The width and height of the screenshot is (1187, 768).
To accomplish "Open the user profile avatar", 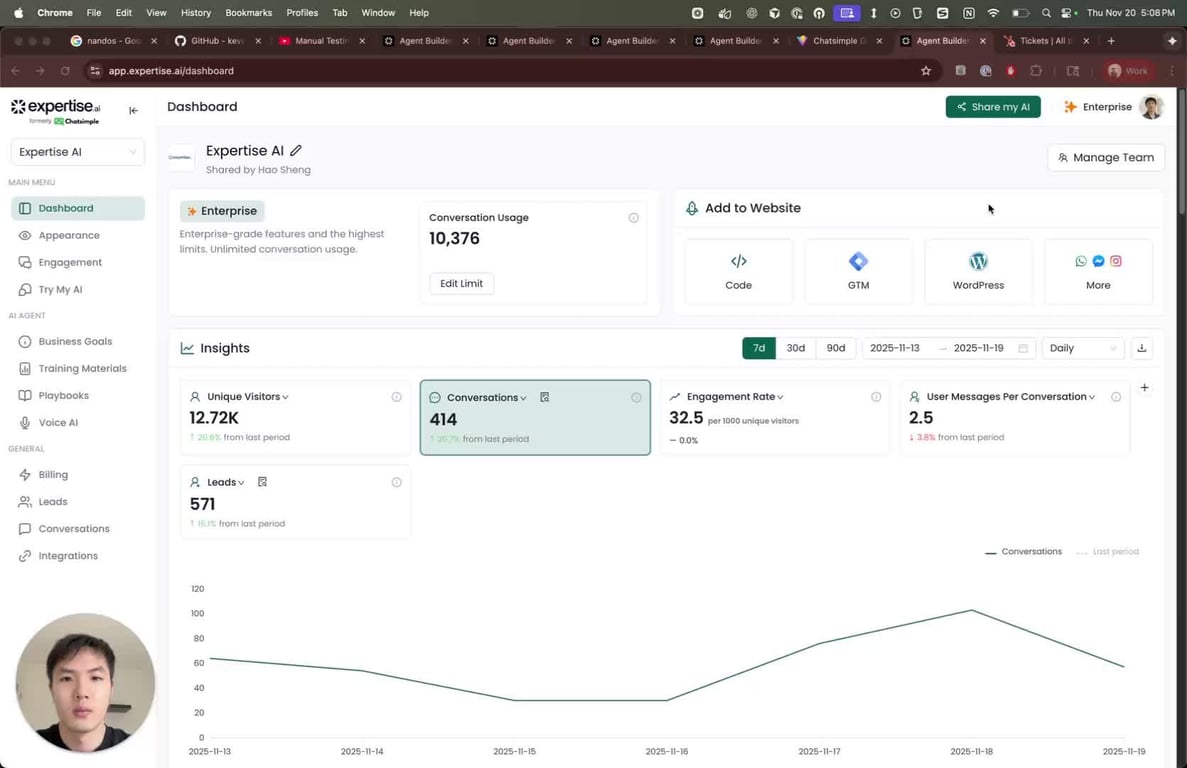I will 1151,107.
